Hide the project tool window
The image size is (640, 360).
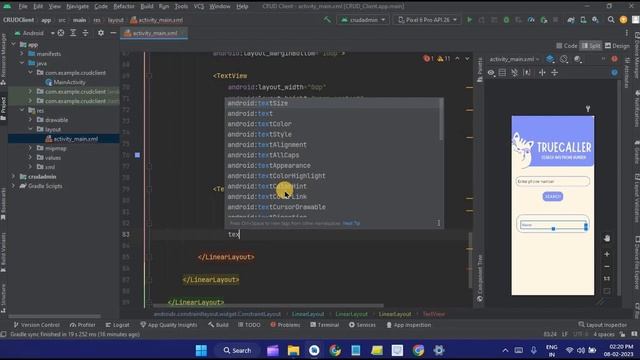[113, 33]
